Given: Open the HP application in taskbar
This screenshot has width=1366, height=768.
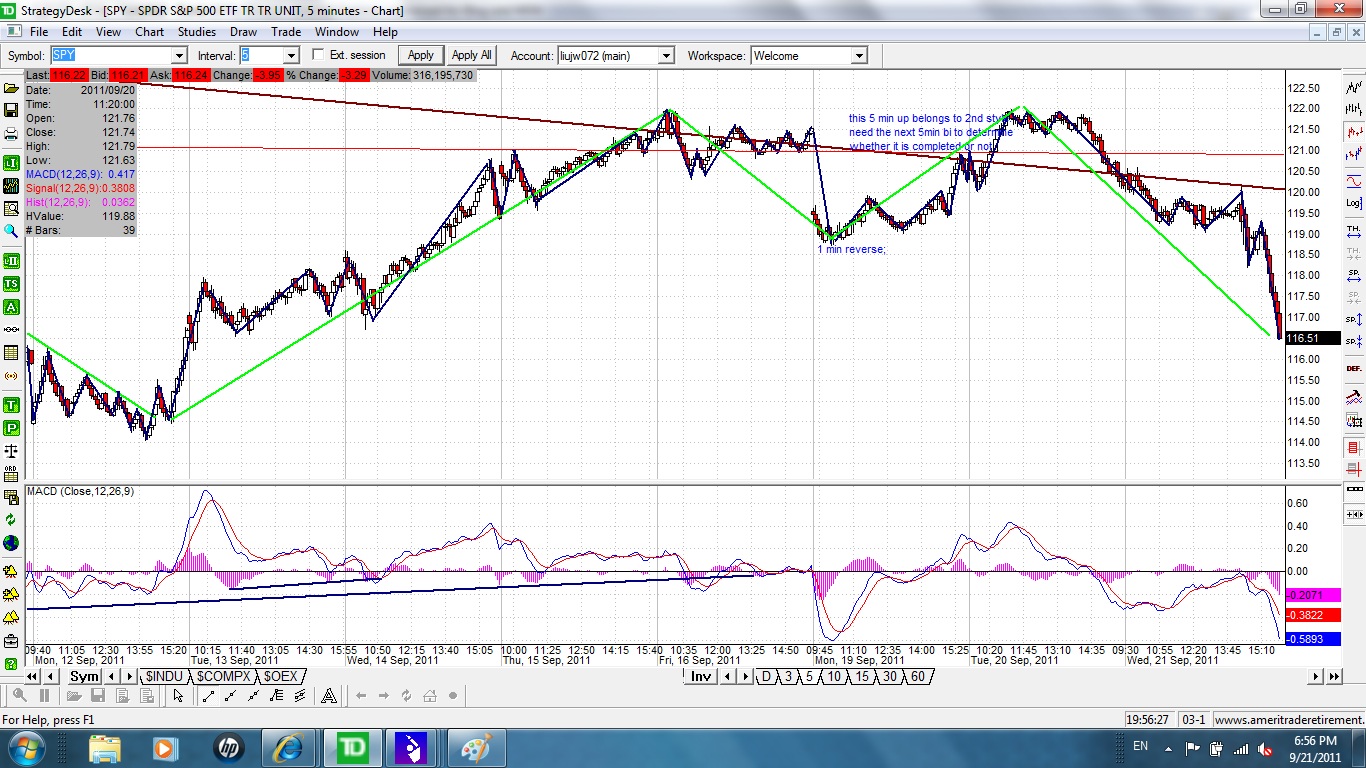Looking at the screenshot, I should 227,747.
